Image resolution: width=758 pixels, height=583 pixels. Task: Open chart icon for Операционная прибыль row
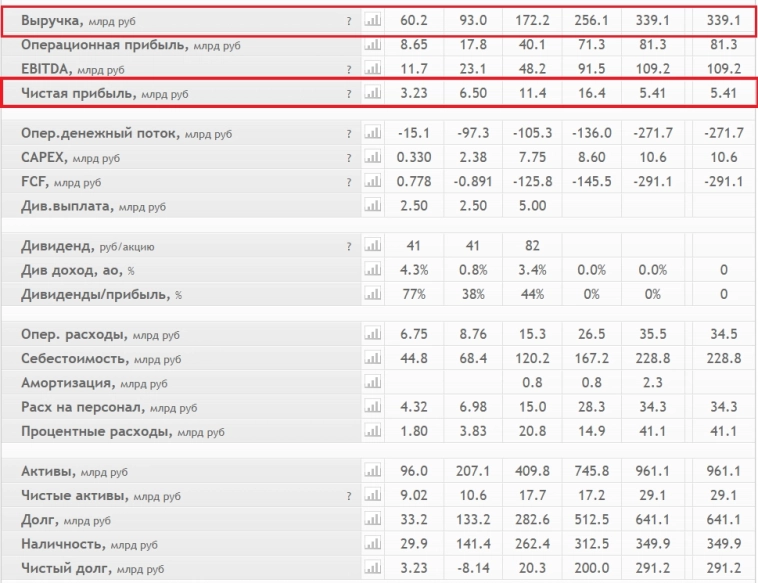point(372,44)
